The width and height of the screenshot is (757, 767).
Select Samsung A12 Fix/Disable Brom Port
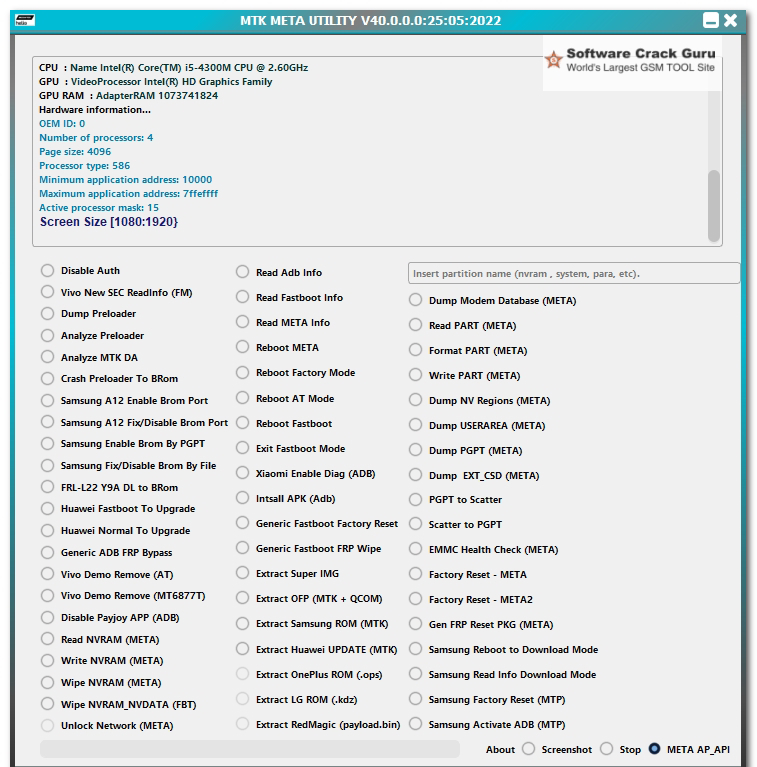coord(47,422)
